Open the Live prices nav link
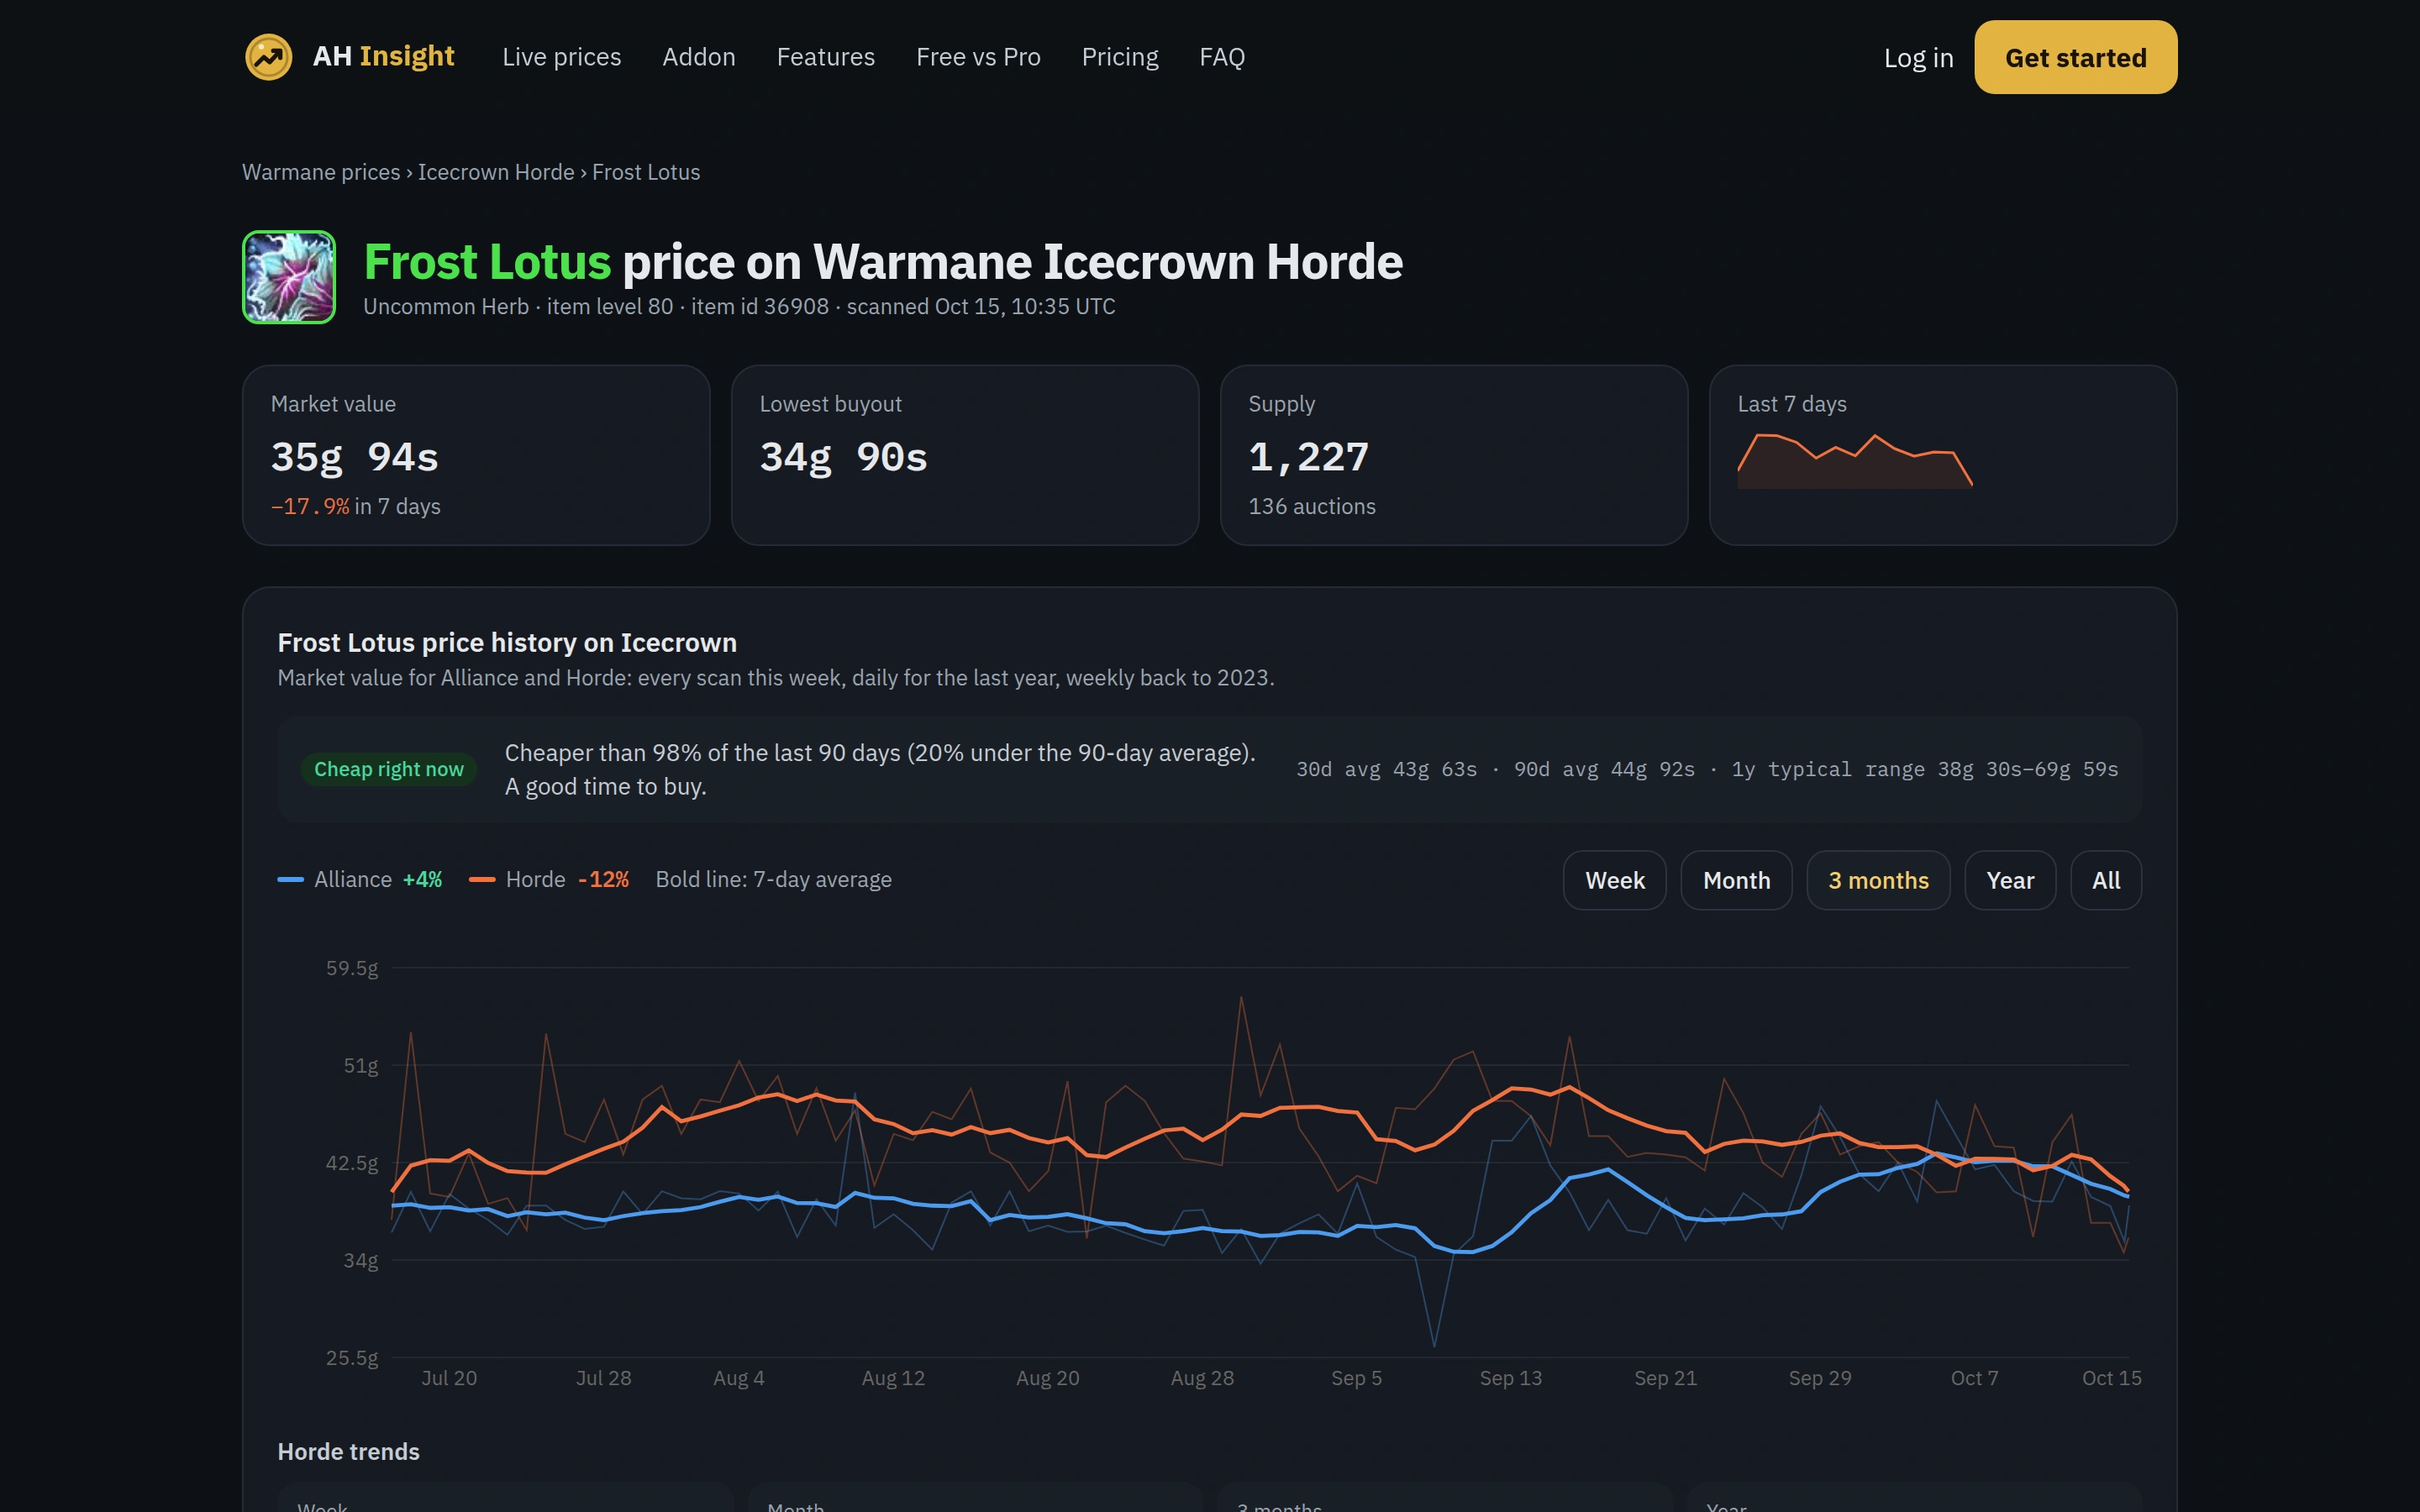Image resolution: width=2420 pixels, height=1512 pixels. (561, 57)
